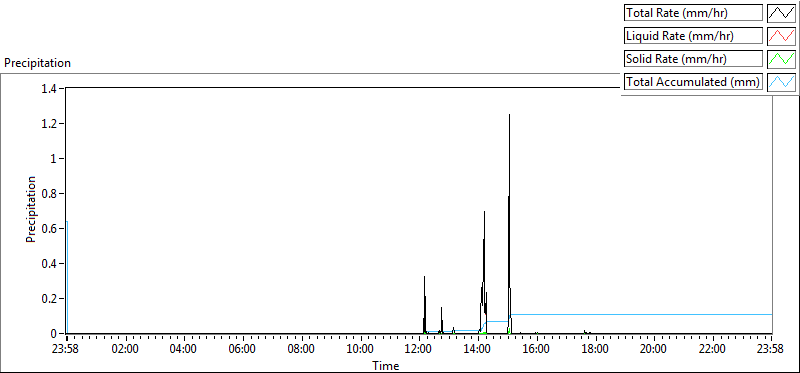Click the Precipitation chart title

click(x=37, y=63)
